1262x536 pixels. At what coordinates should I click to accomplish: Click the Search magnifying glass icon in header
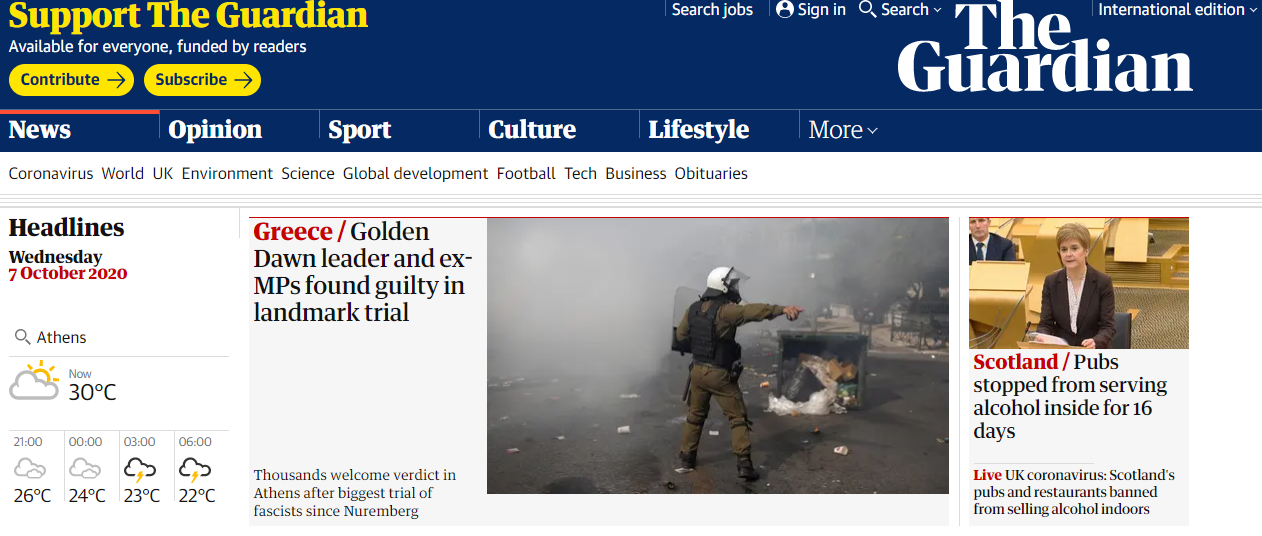click(x=867, y=9)
